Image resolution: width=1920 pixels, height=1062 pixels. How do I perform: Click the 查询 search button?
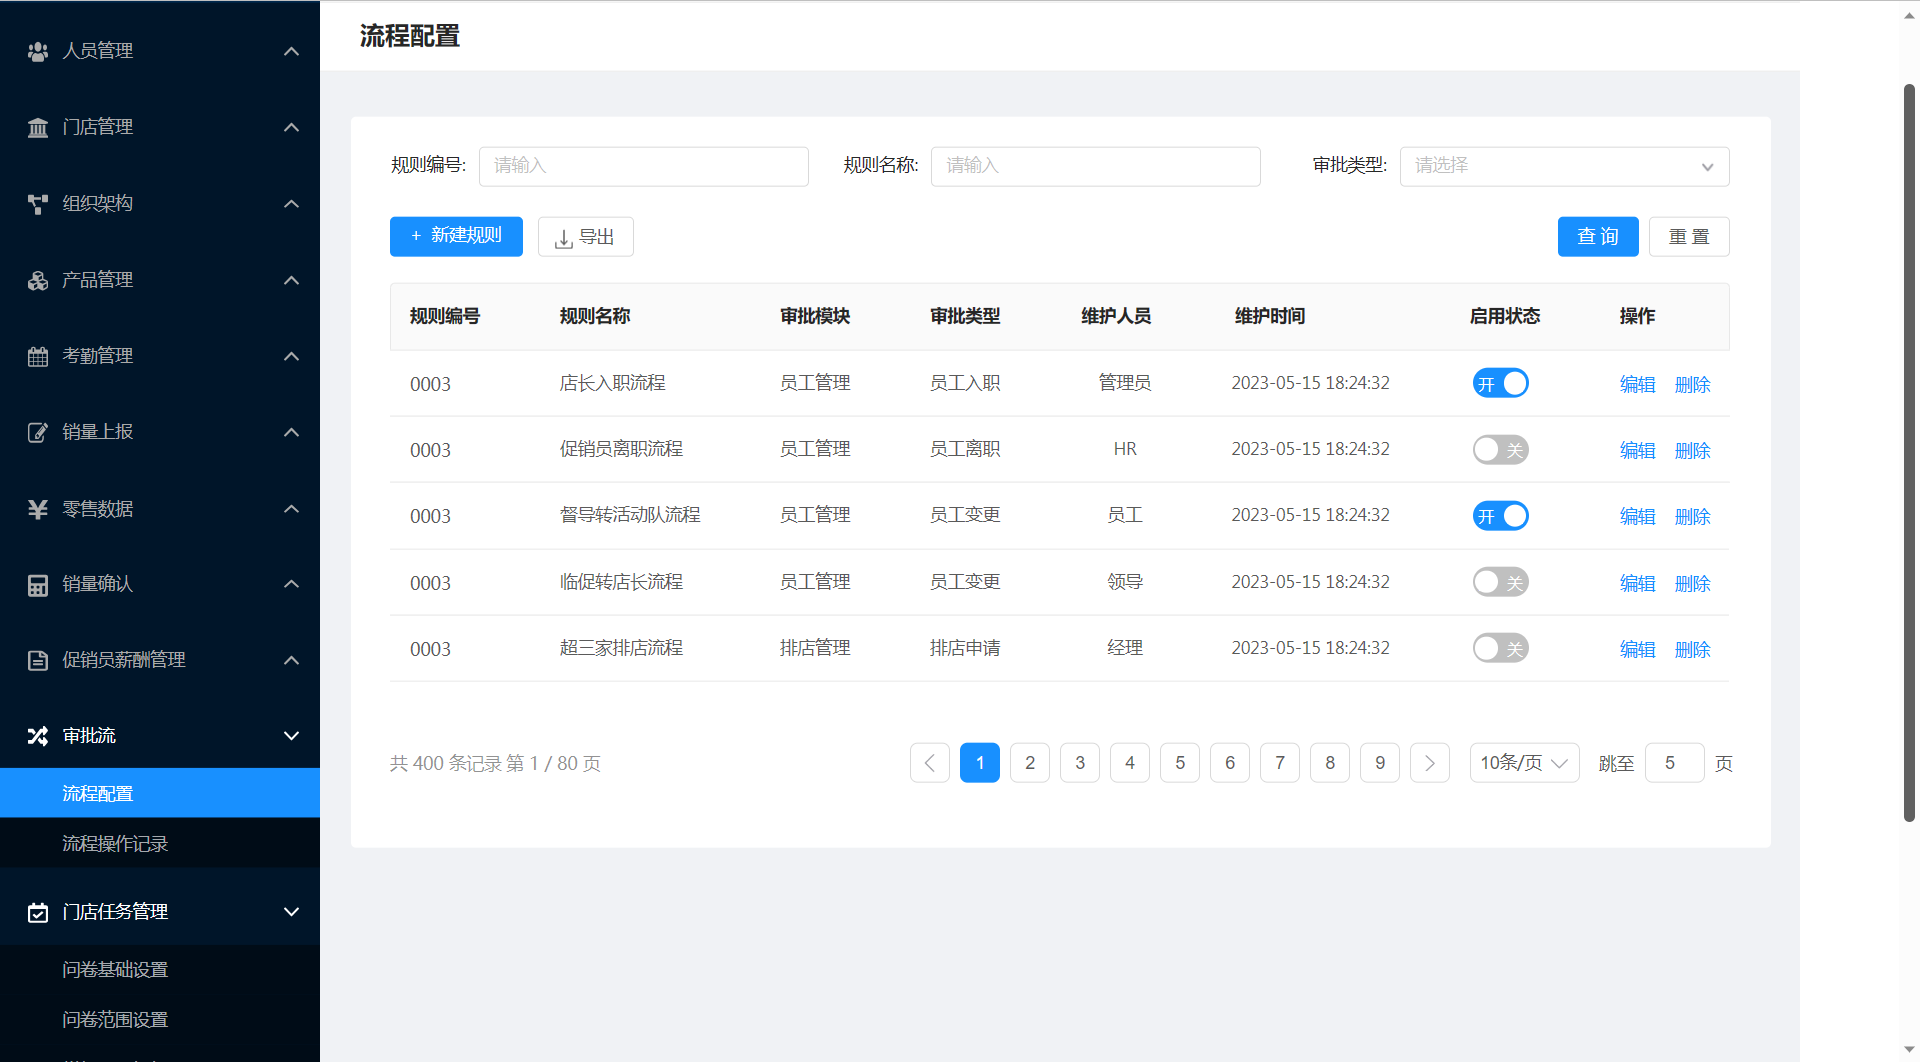tap(1598, 236)
